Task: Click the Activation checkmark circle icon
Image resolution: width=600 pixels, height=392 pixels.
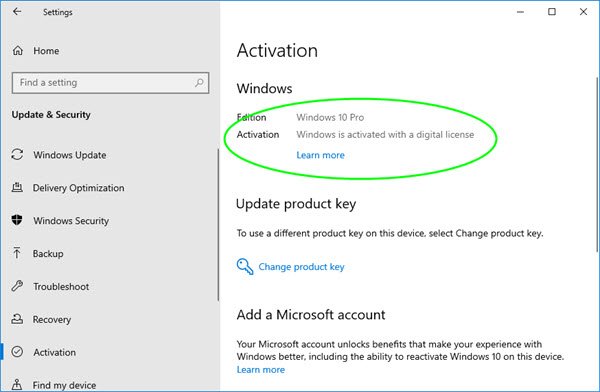Action: pos(17,352)
